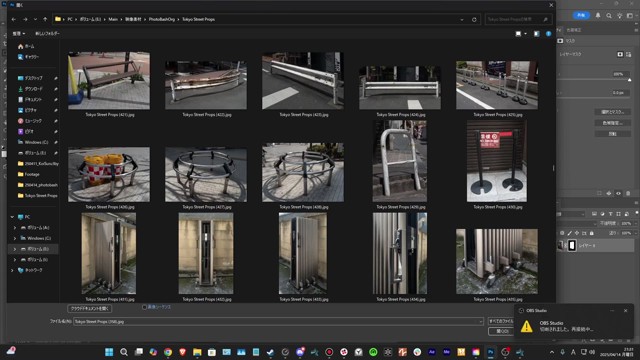The height and width of the screenshot is (360, 640).
Task: Switch to Photoshop's 色調補正 panel tab
Action: tap(574, 30)
